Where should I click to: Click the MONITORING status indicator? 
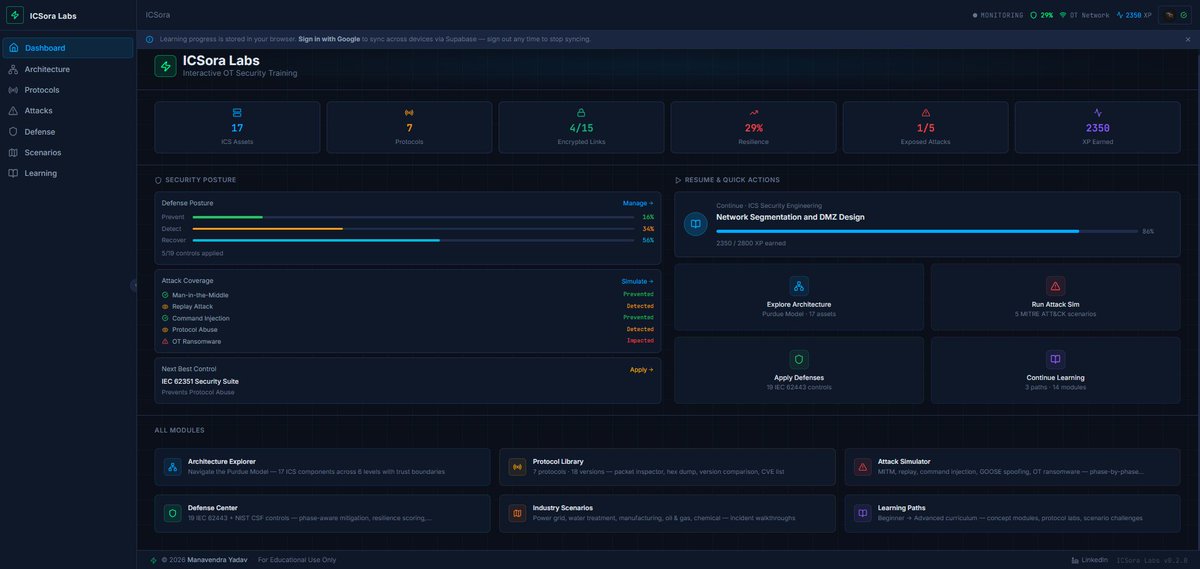click(x=998, y=15)
